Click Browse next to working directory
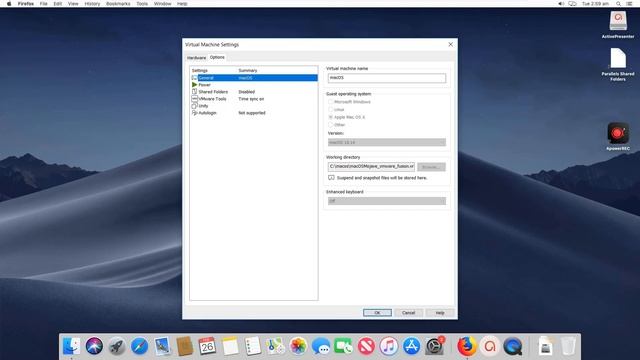The width and height of the screenshot is (640, 360). tap(431, 167)
